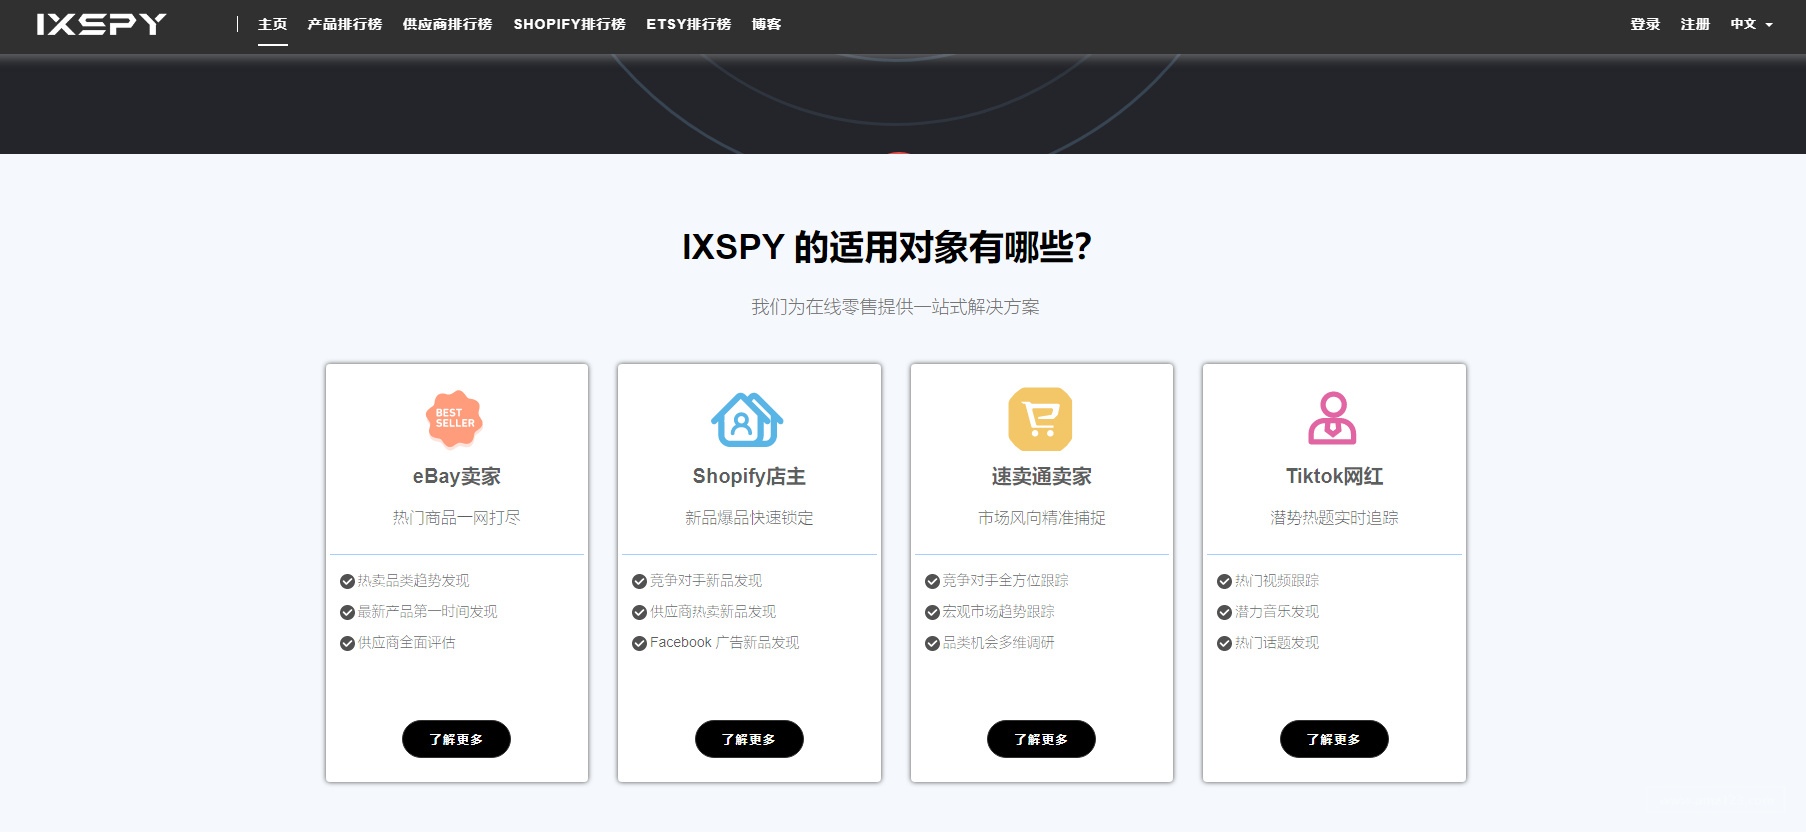The height and width of the screenshot is (833, 1806).
Task: Click checkmark icon beside 潜力音乐发现
Action: pyautogui.click(x=1224, y=612)
